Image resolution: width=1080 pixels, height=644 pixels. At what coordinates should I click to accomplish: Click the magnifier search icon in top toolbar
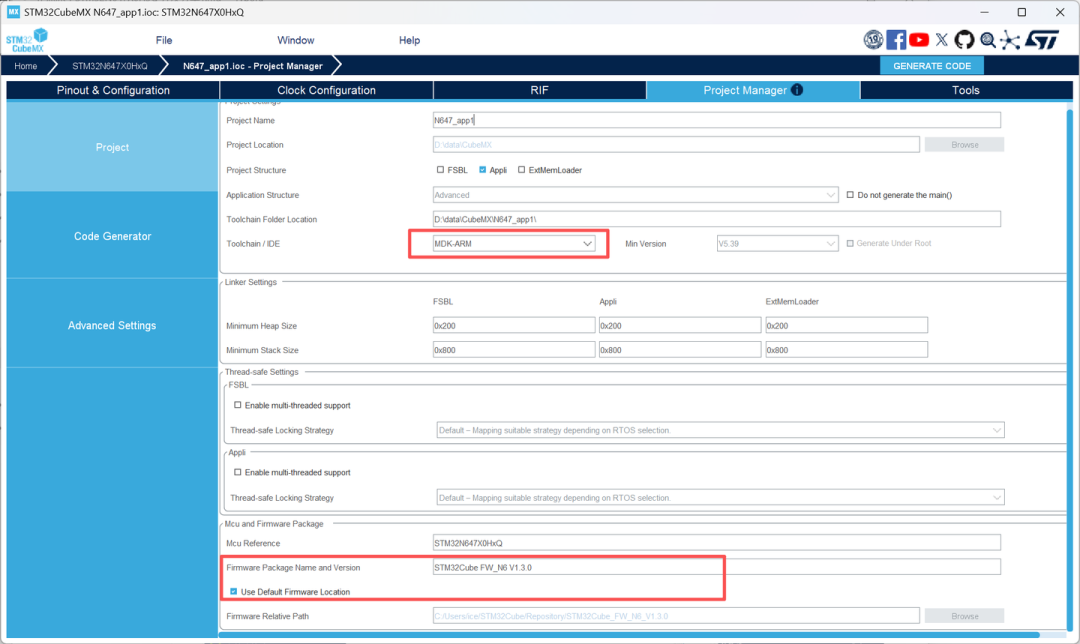(988, 40)
